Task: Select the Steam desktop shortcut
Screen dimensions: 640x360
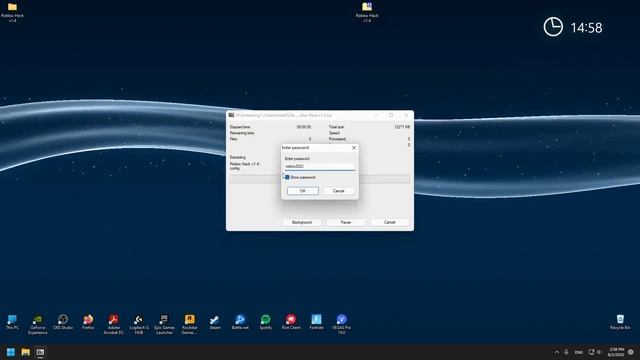Action: (x=215, y=322)
